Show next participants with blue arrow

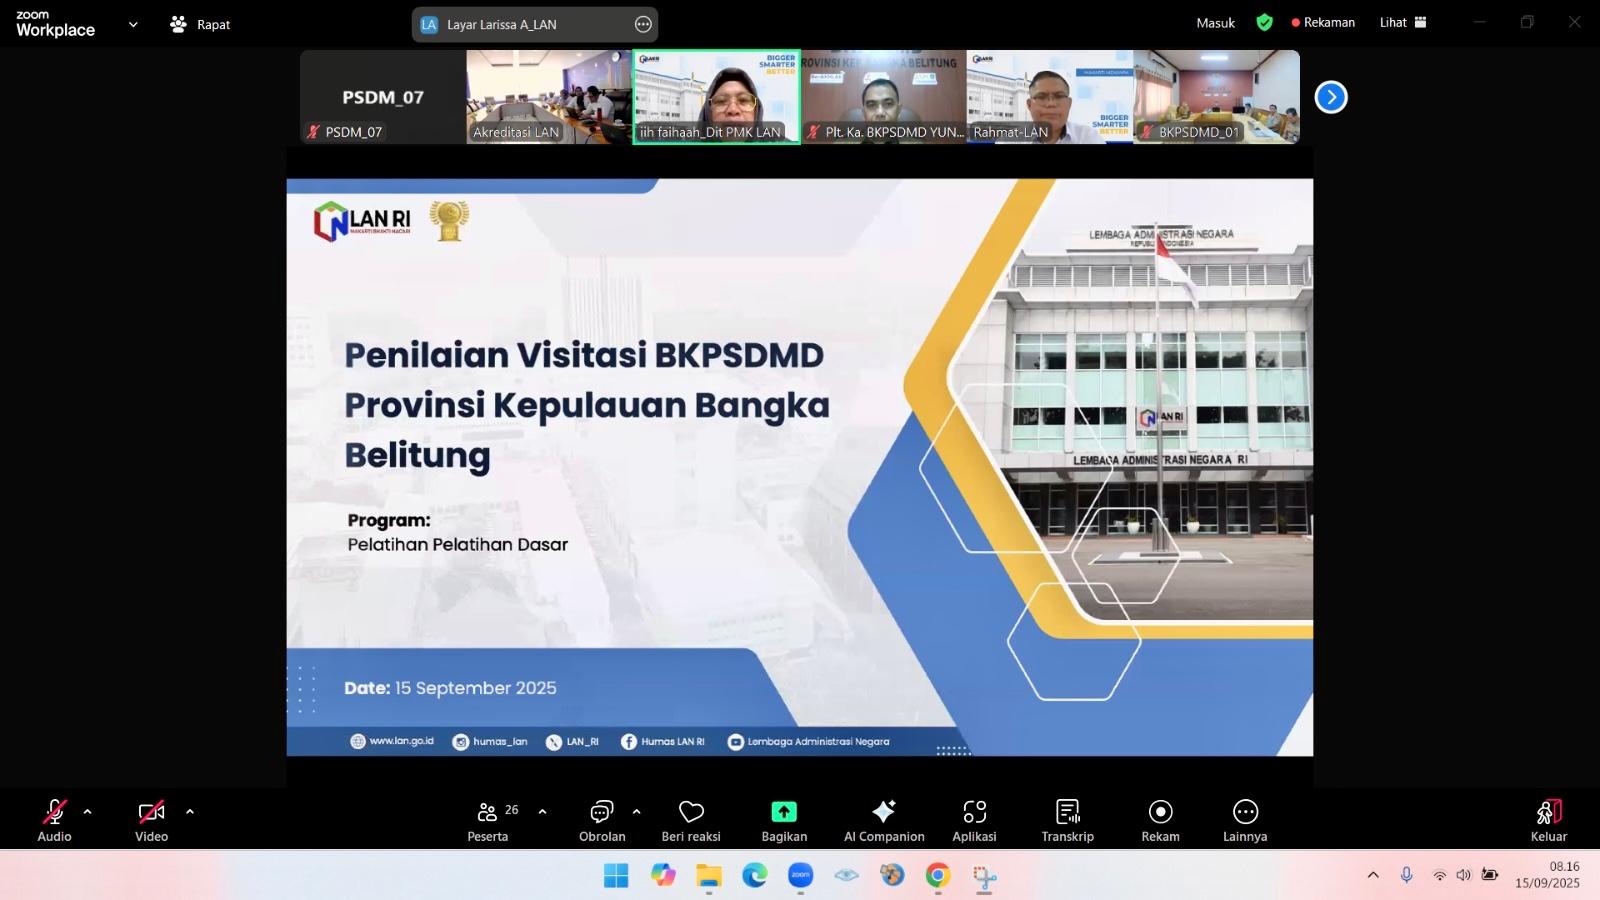point(1331,97)
